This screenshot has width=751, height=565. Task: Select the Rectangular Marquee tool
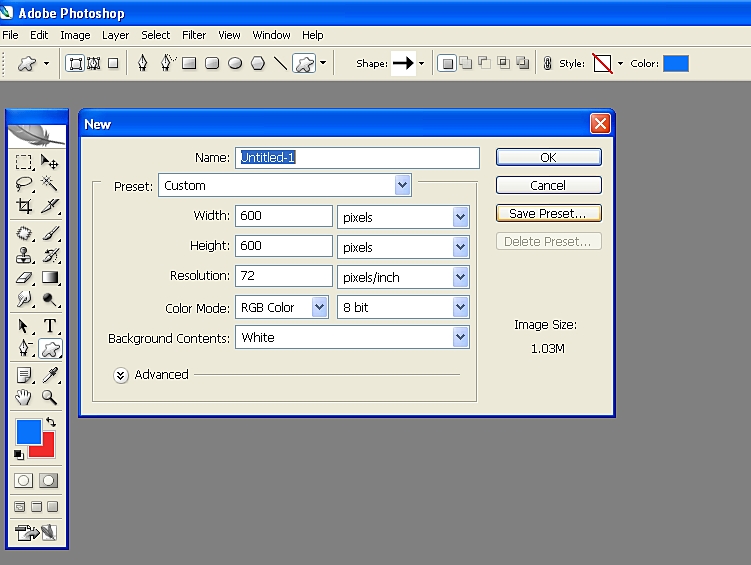point(23,162)
